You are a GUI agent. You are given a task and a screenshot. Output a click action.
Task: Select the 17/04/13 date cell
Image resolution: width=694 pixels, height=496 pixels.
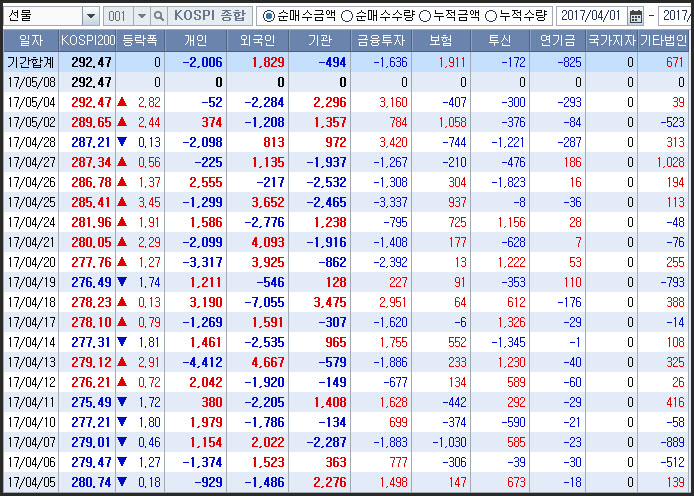tap(31, 362)
